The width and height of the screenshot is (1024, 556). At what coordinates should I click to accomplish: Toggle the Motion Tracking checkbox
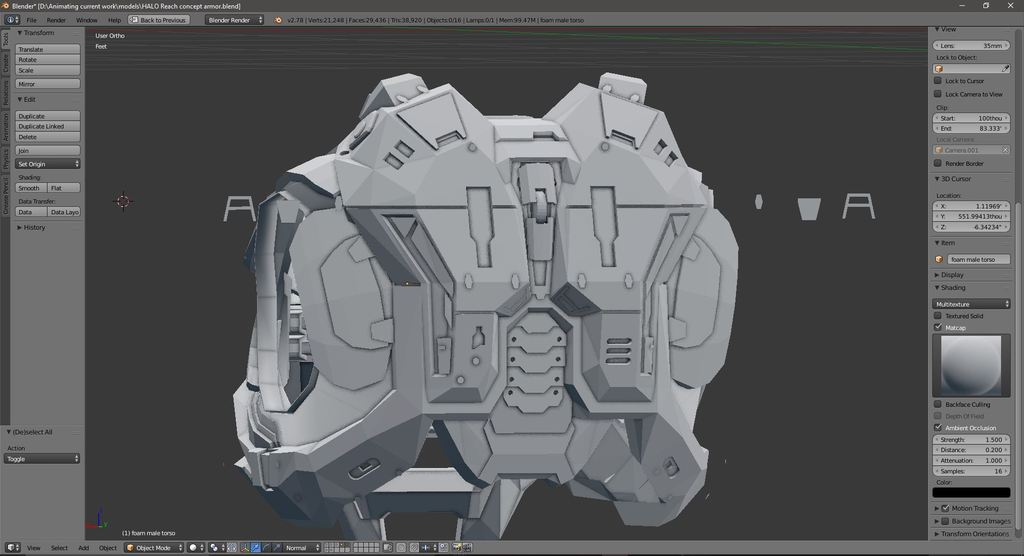click(x=945, y=508)
